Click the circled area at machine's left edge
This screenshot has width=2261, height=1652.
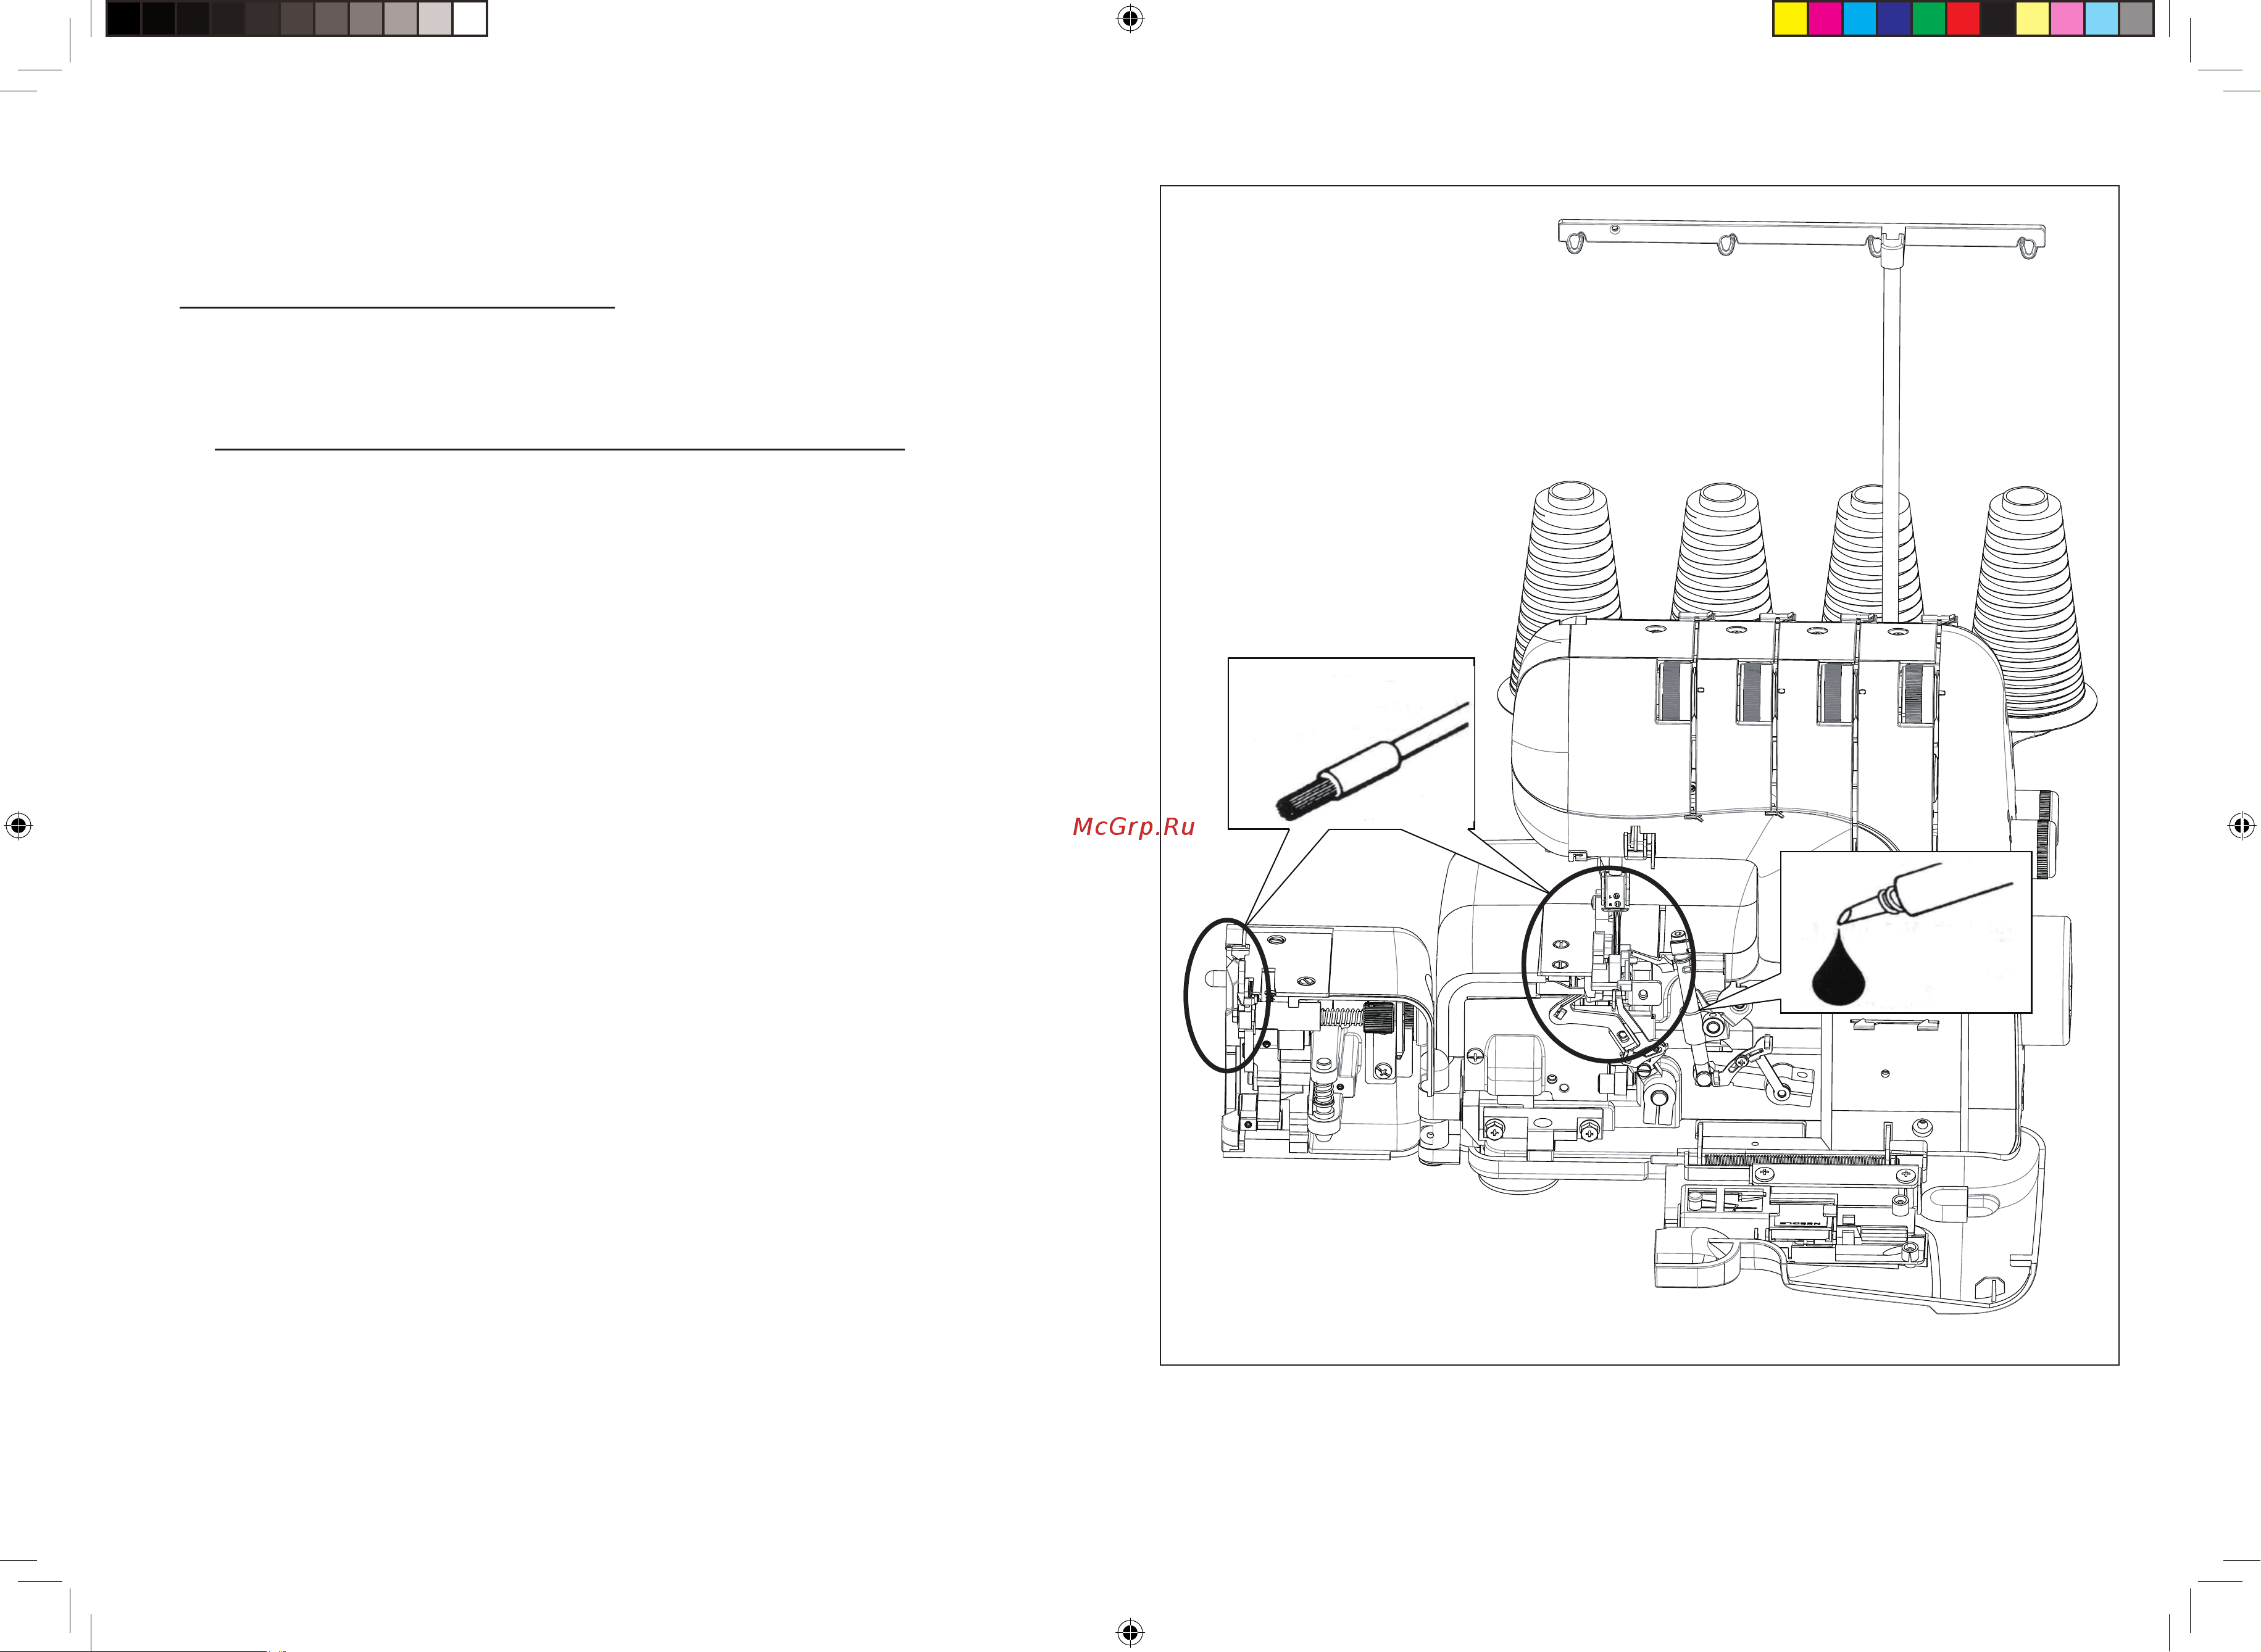tap(1228, 995)
